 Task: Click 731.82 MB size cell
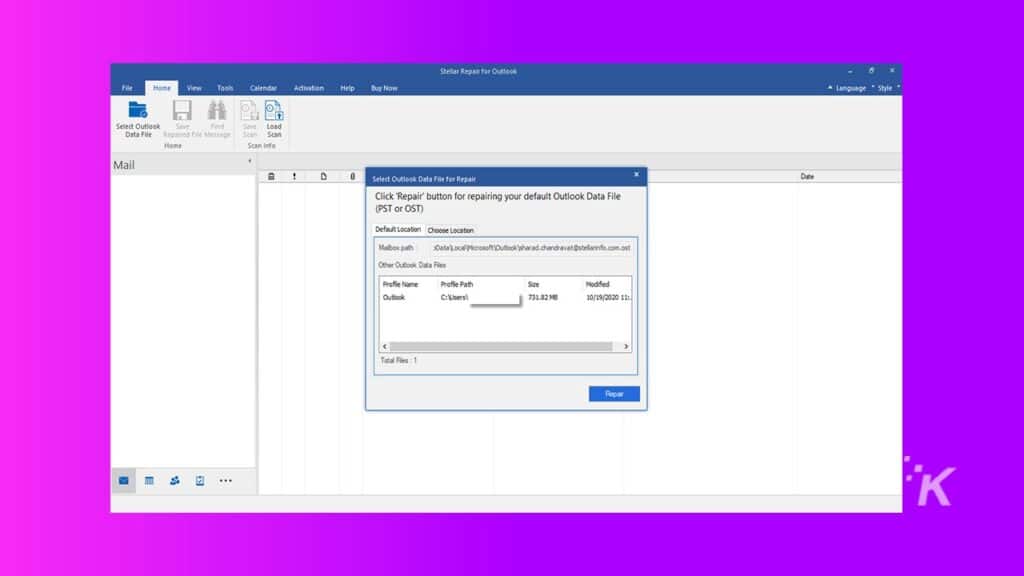543,298
